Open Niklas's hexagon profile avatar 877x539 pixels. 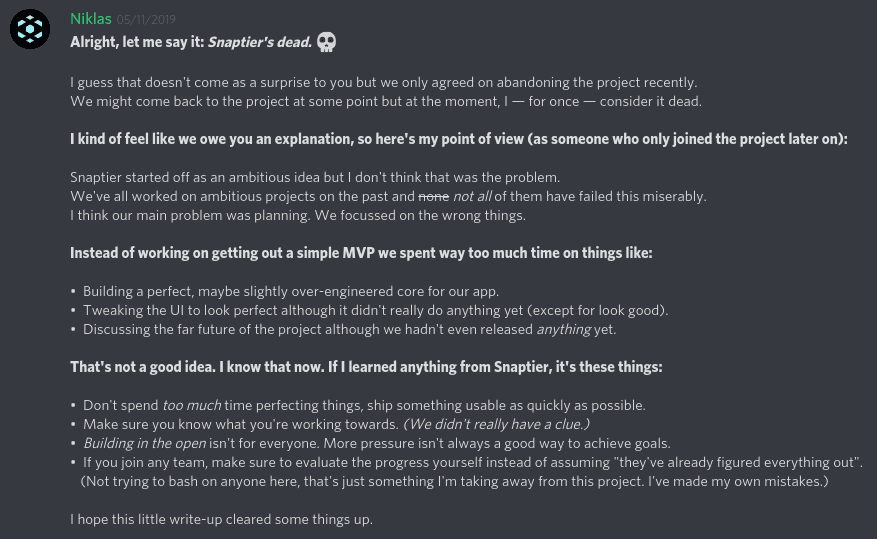coord(30,29)
